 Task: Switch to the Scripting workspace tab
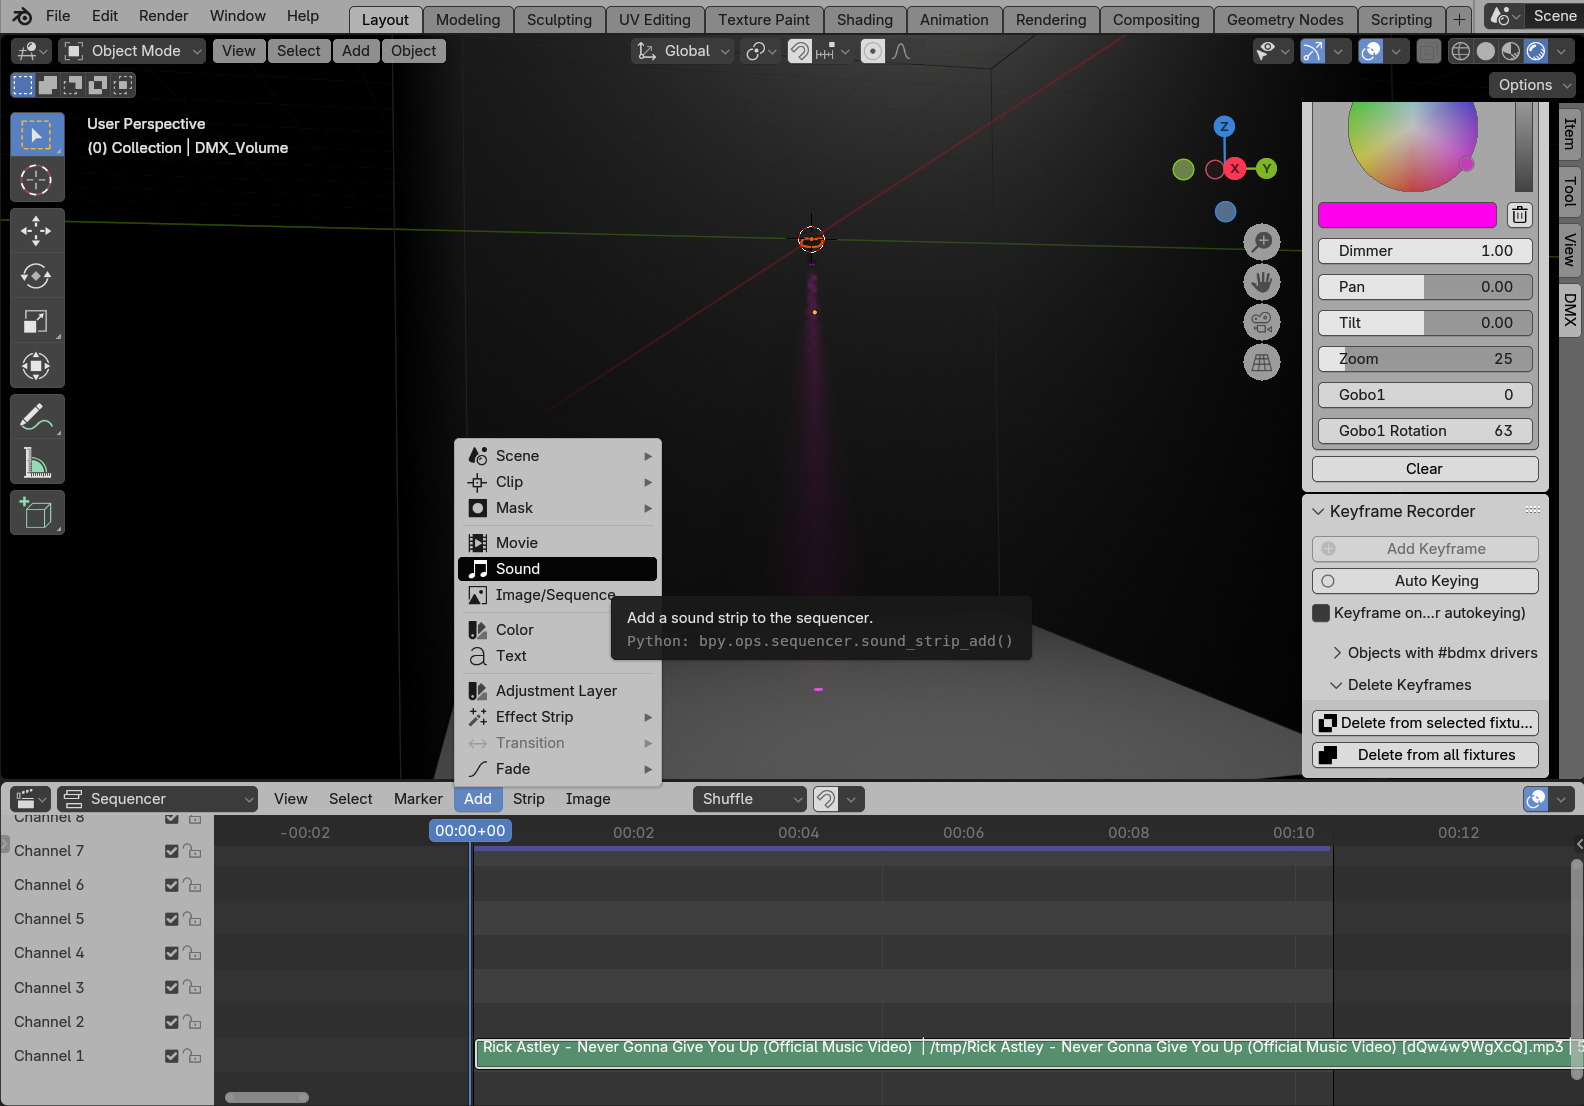(x=1401, y=19)
